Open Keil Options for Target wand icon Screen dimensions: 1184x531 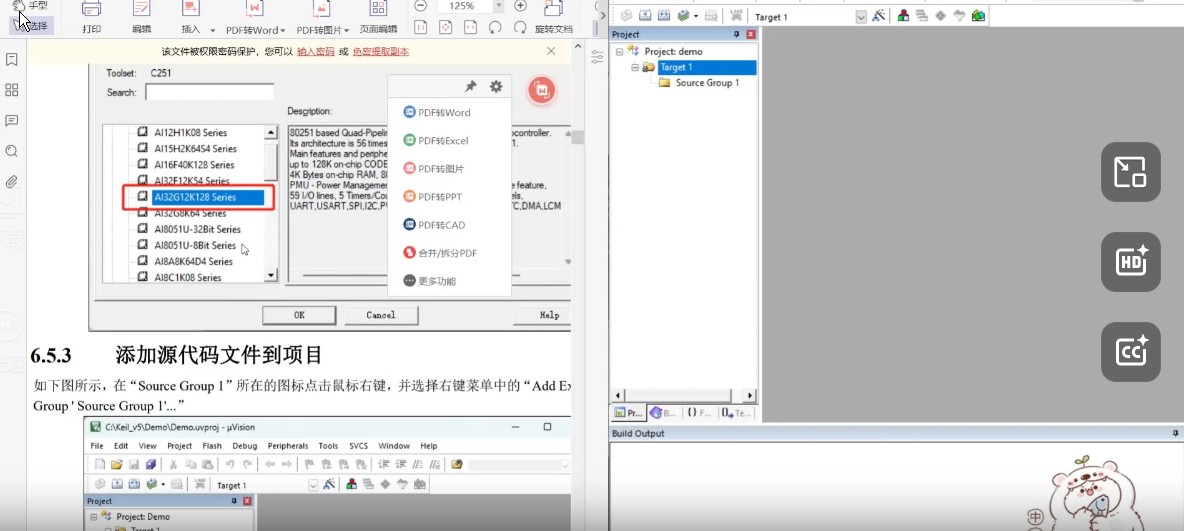point(879,16)
